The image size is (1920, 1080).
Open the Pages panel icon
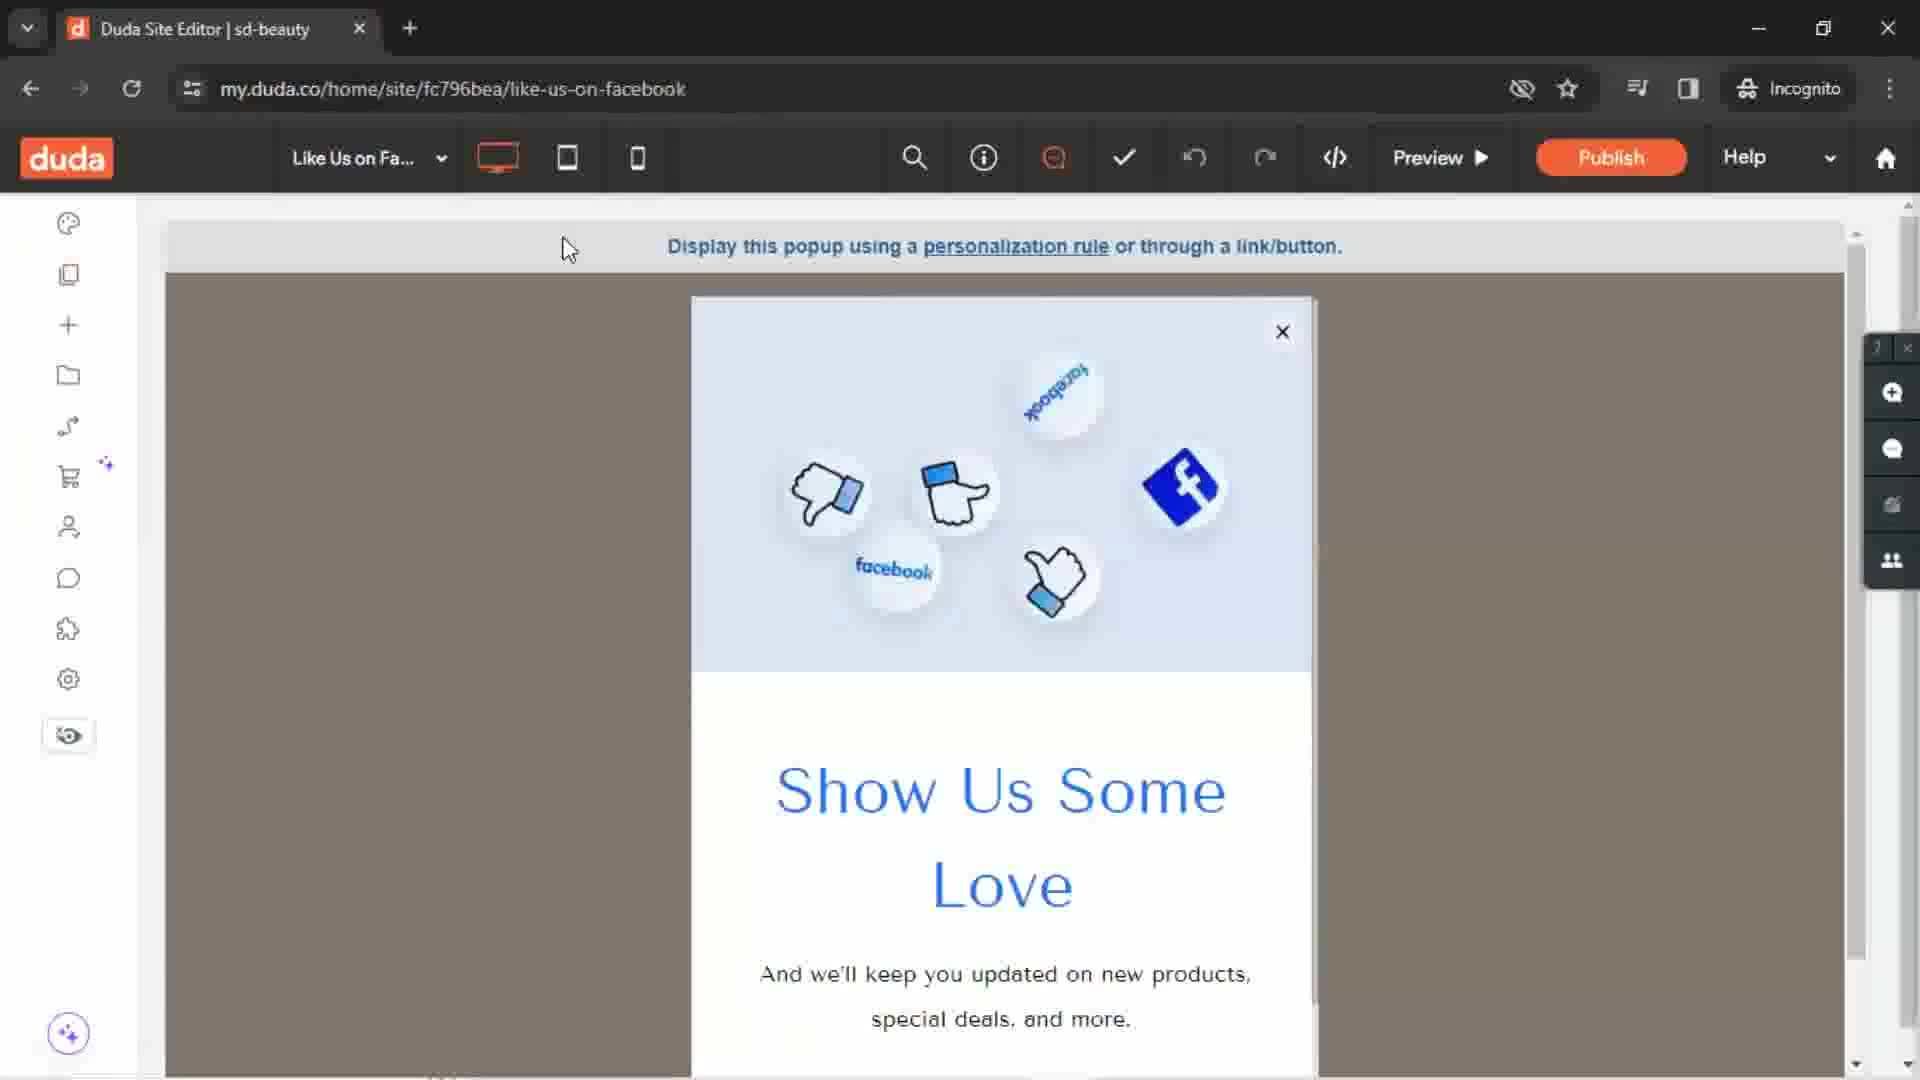coord(68,274)
